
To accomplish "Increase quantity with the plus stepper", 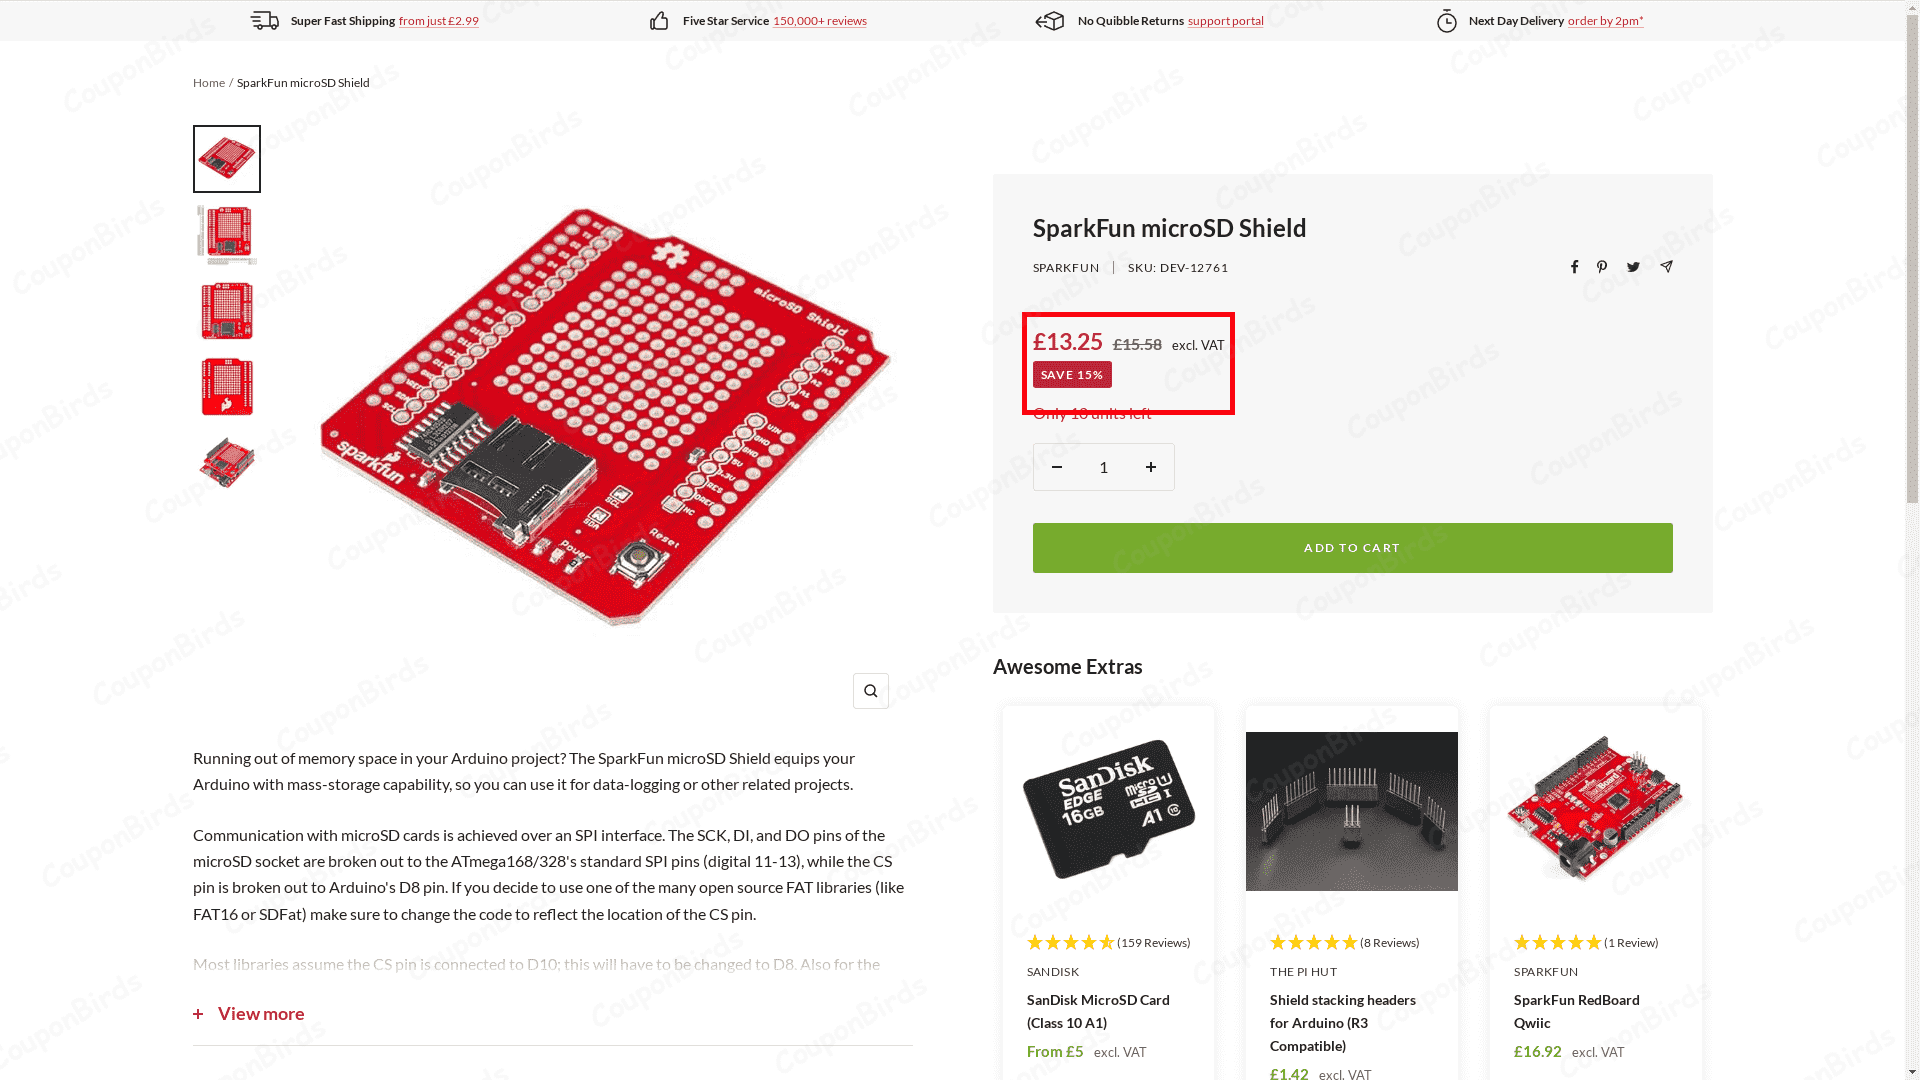I will click(1151, 467).
